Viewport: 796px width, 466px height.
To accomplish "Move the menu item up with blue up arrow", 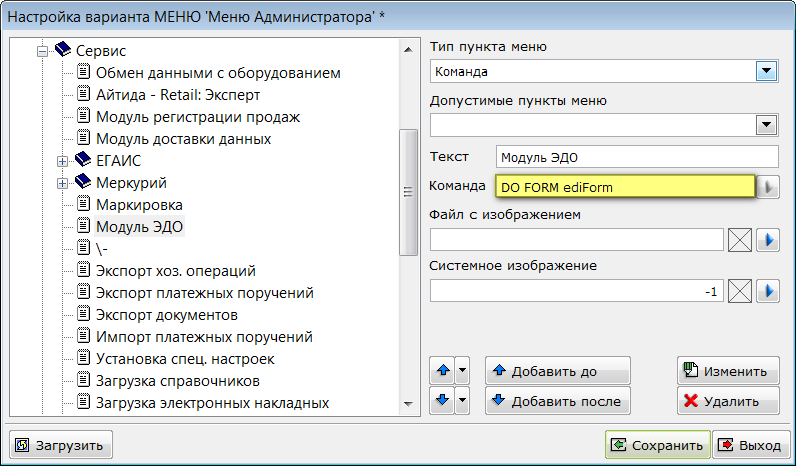I will (x=442, y=371).
